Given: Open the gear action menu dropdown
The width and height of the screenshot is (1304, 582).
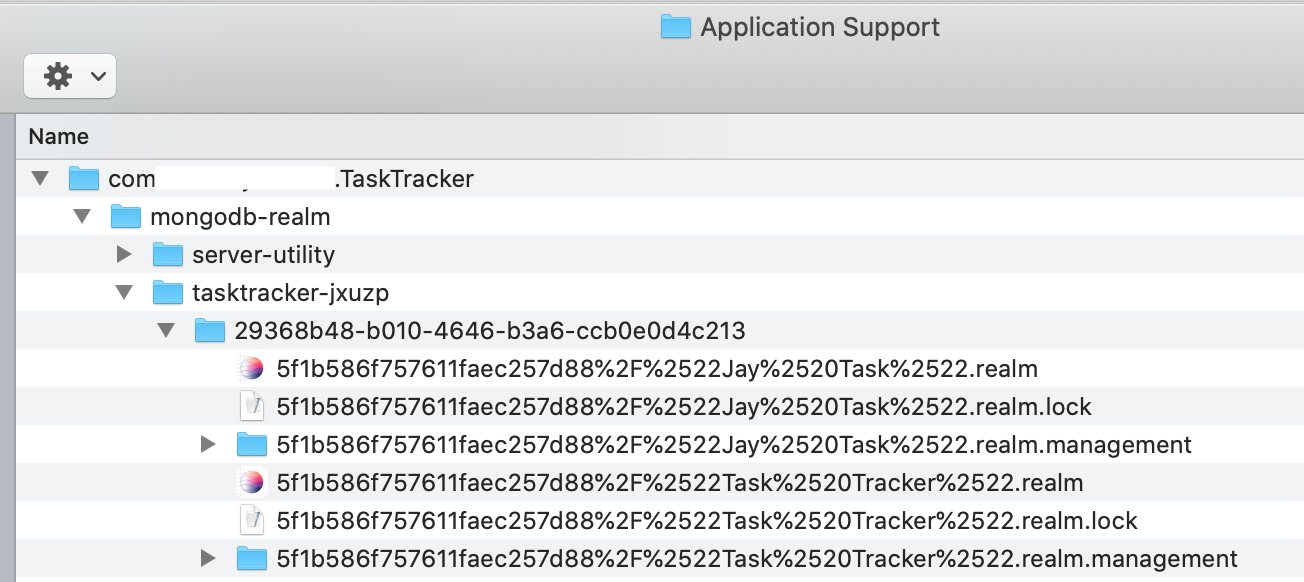Looking at the screenshot, I should click(70, 76).
